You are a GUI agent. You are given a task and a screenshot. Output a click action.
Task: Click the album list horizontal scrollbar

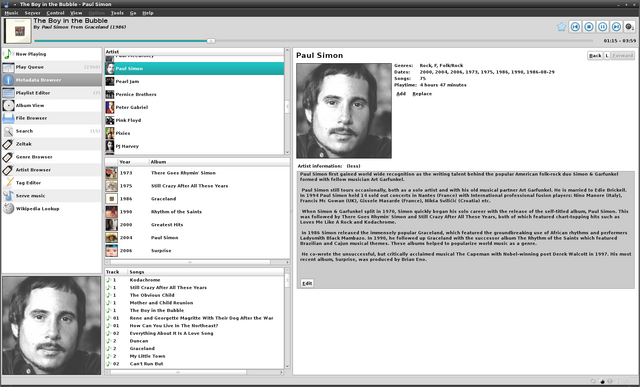pos(190,262)
